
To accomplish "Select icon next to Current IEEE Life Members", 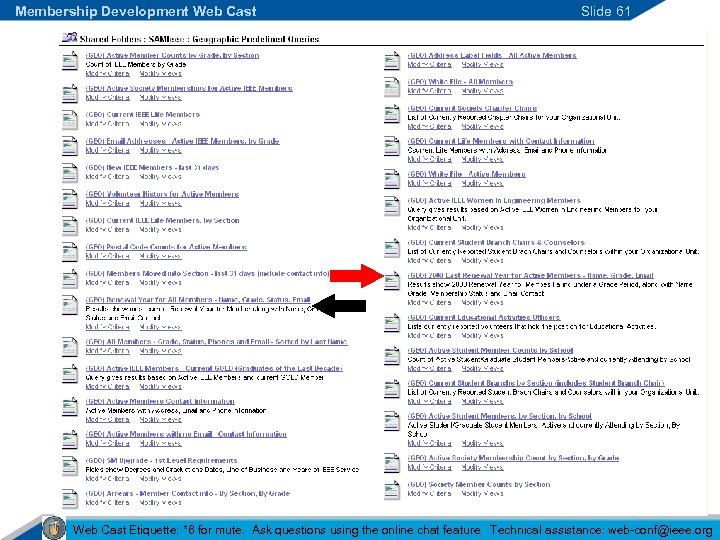I will (70, 120).
